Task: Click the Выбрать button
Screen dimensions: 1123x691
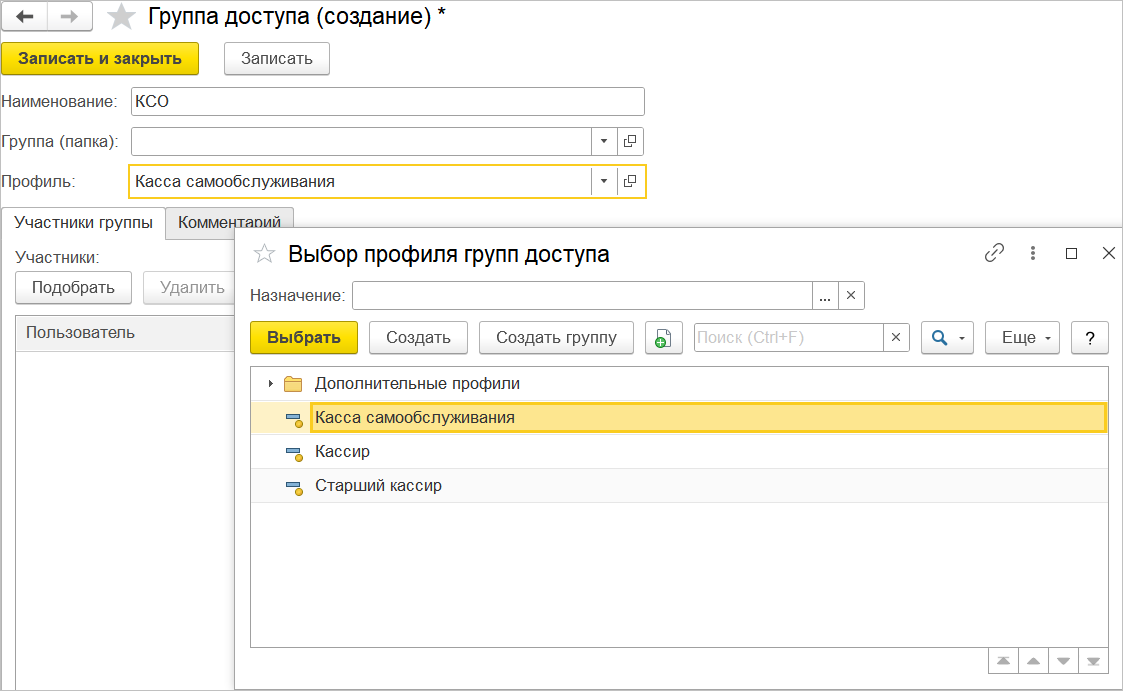Action: click(304, 338)
